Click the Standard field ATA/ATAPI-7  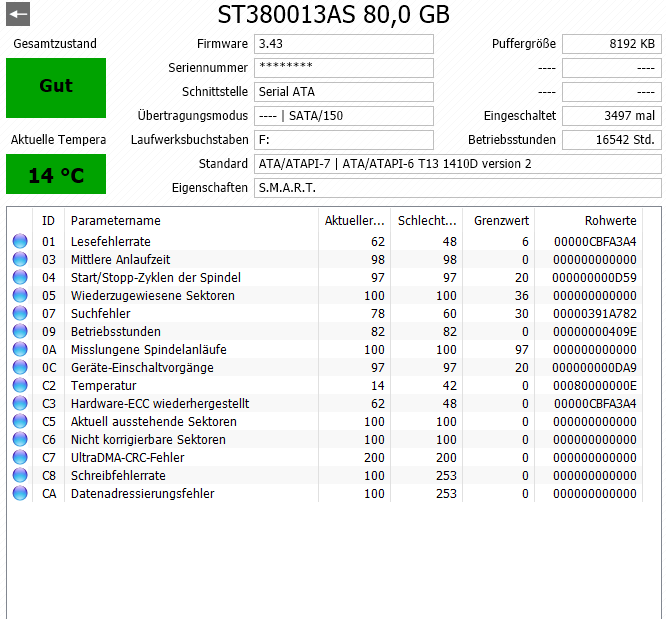tap(457, 164)
